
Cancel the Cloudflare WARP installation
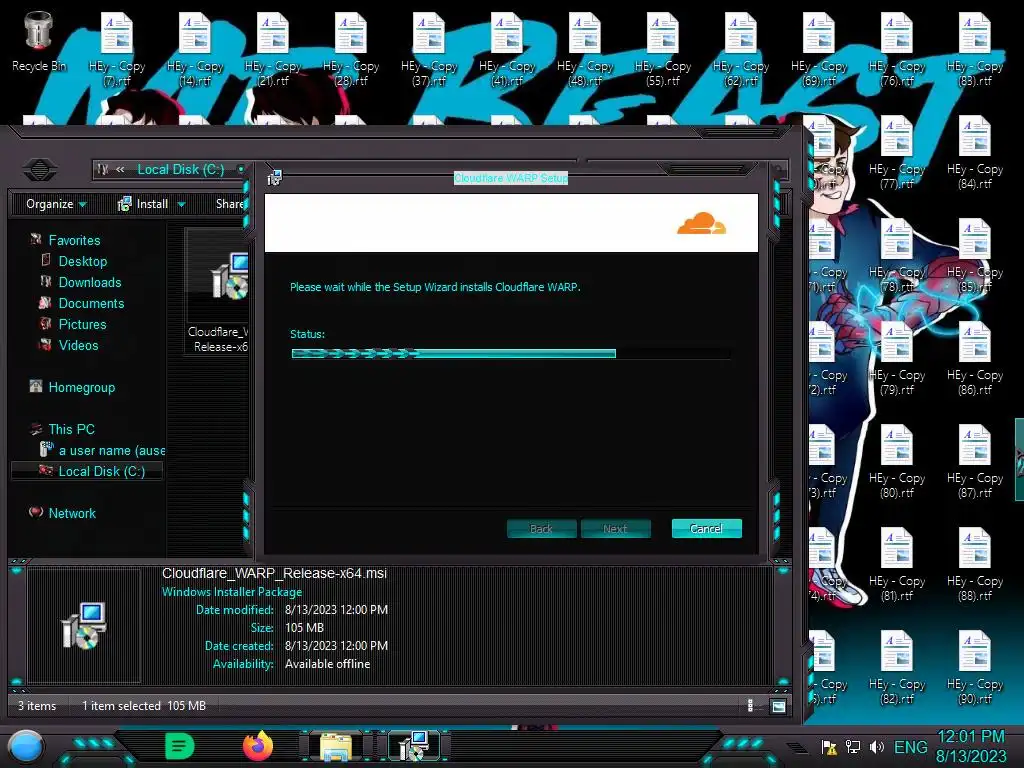pyautogui.click(x=707, y=528)
